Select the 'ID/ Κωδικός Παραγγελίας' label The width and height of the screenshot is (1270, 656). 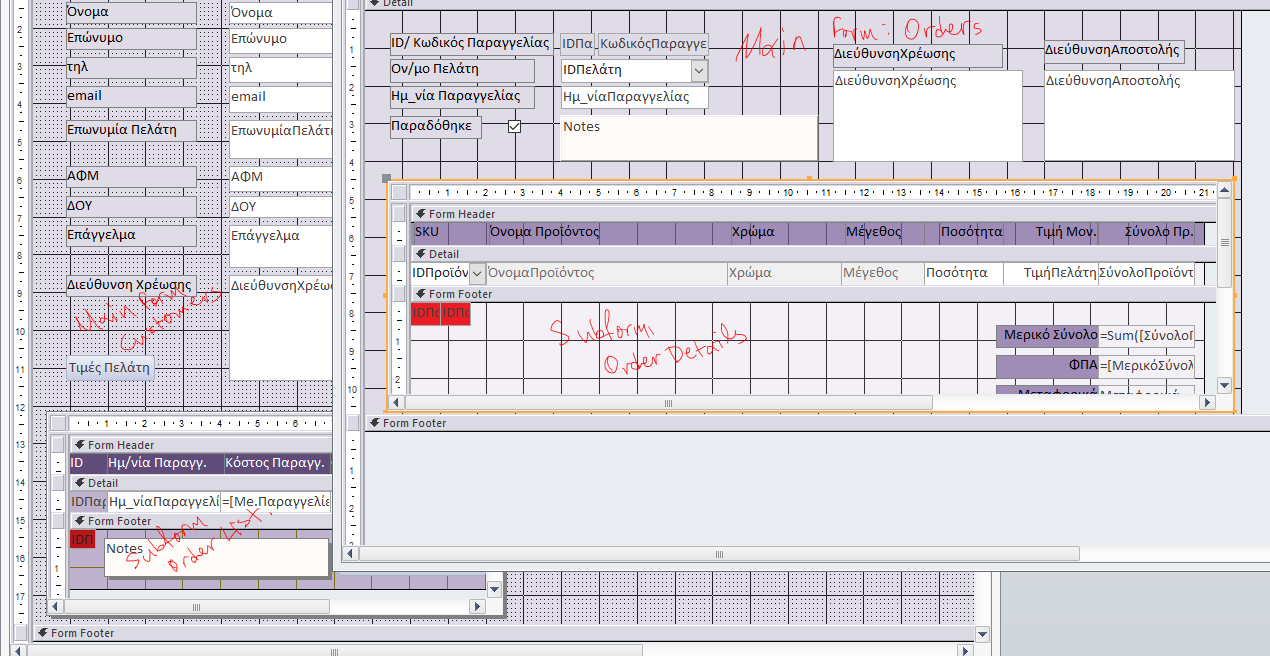point(471,43)
